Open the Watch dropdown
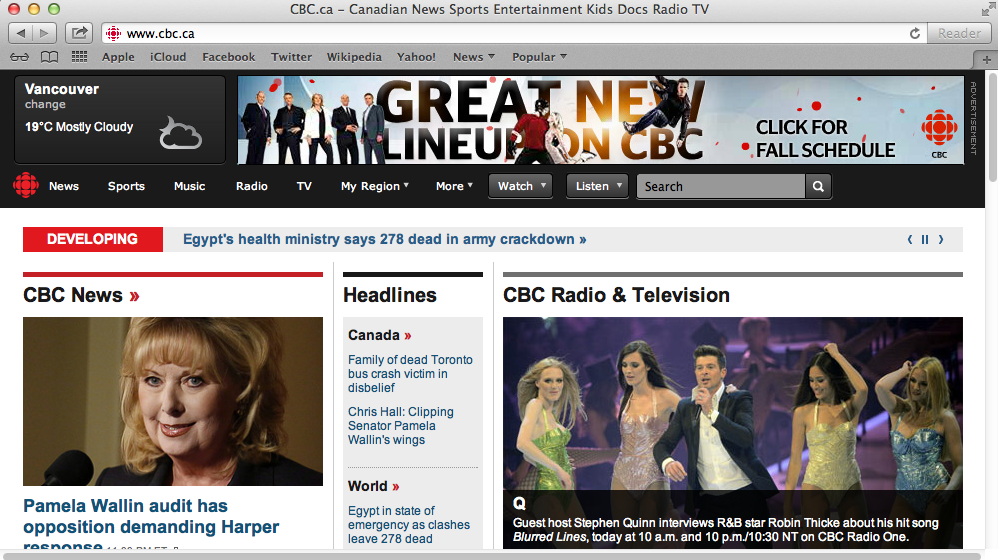998x560 pixels. 521,186
